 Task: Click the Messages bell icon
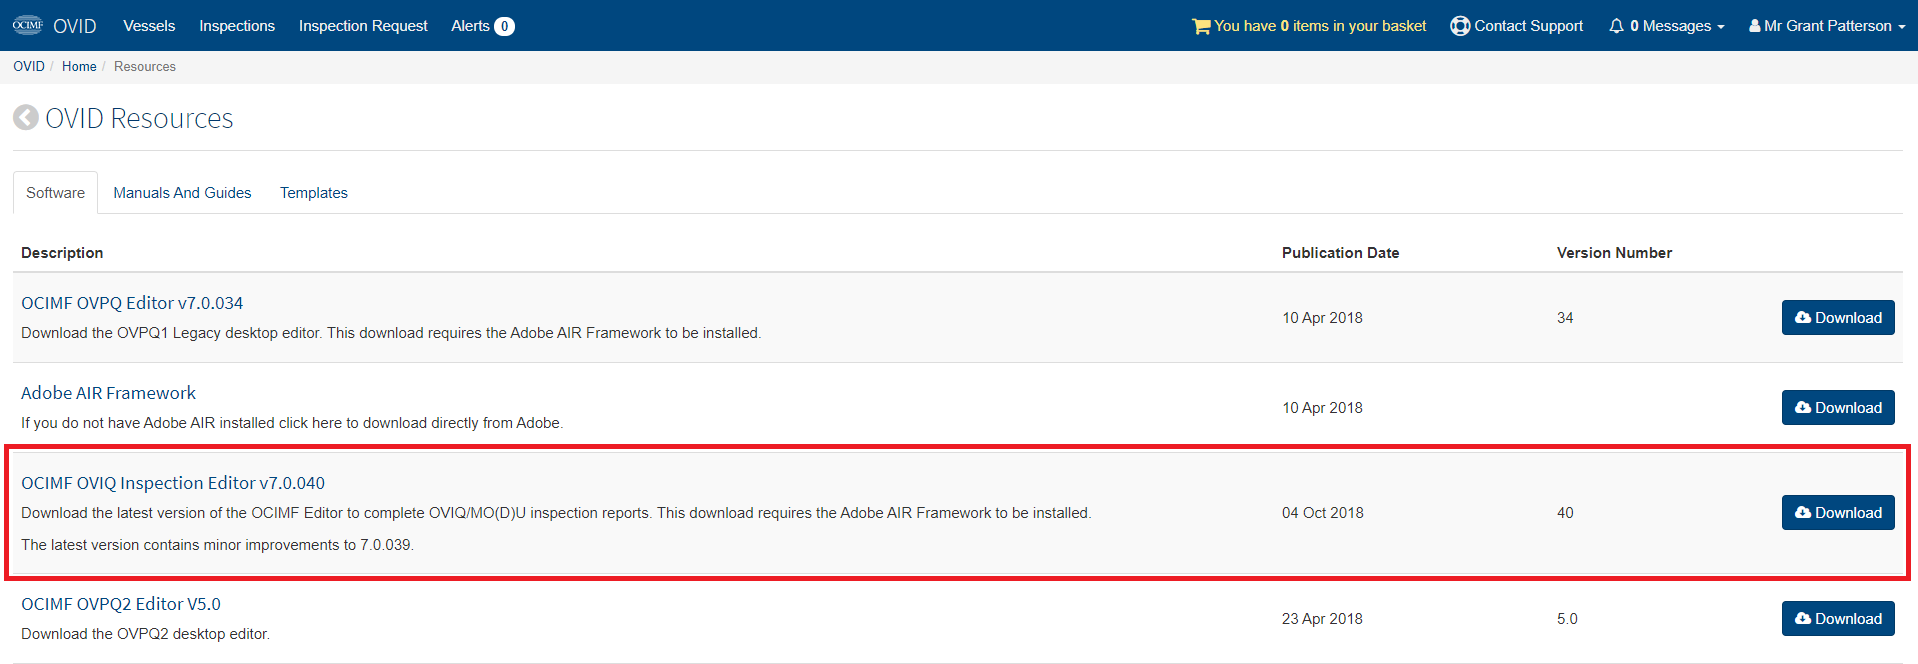1616,26
